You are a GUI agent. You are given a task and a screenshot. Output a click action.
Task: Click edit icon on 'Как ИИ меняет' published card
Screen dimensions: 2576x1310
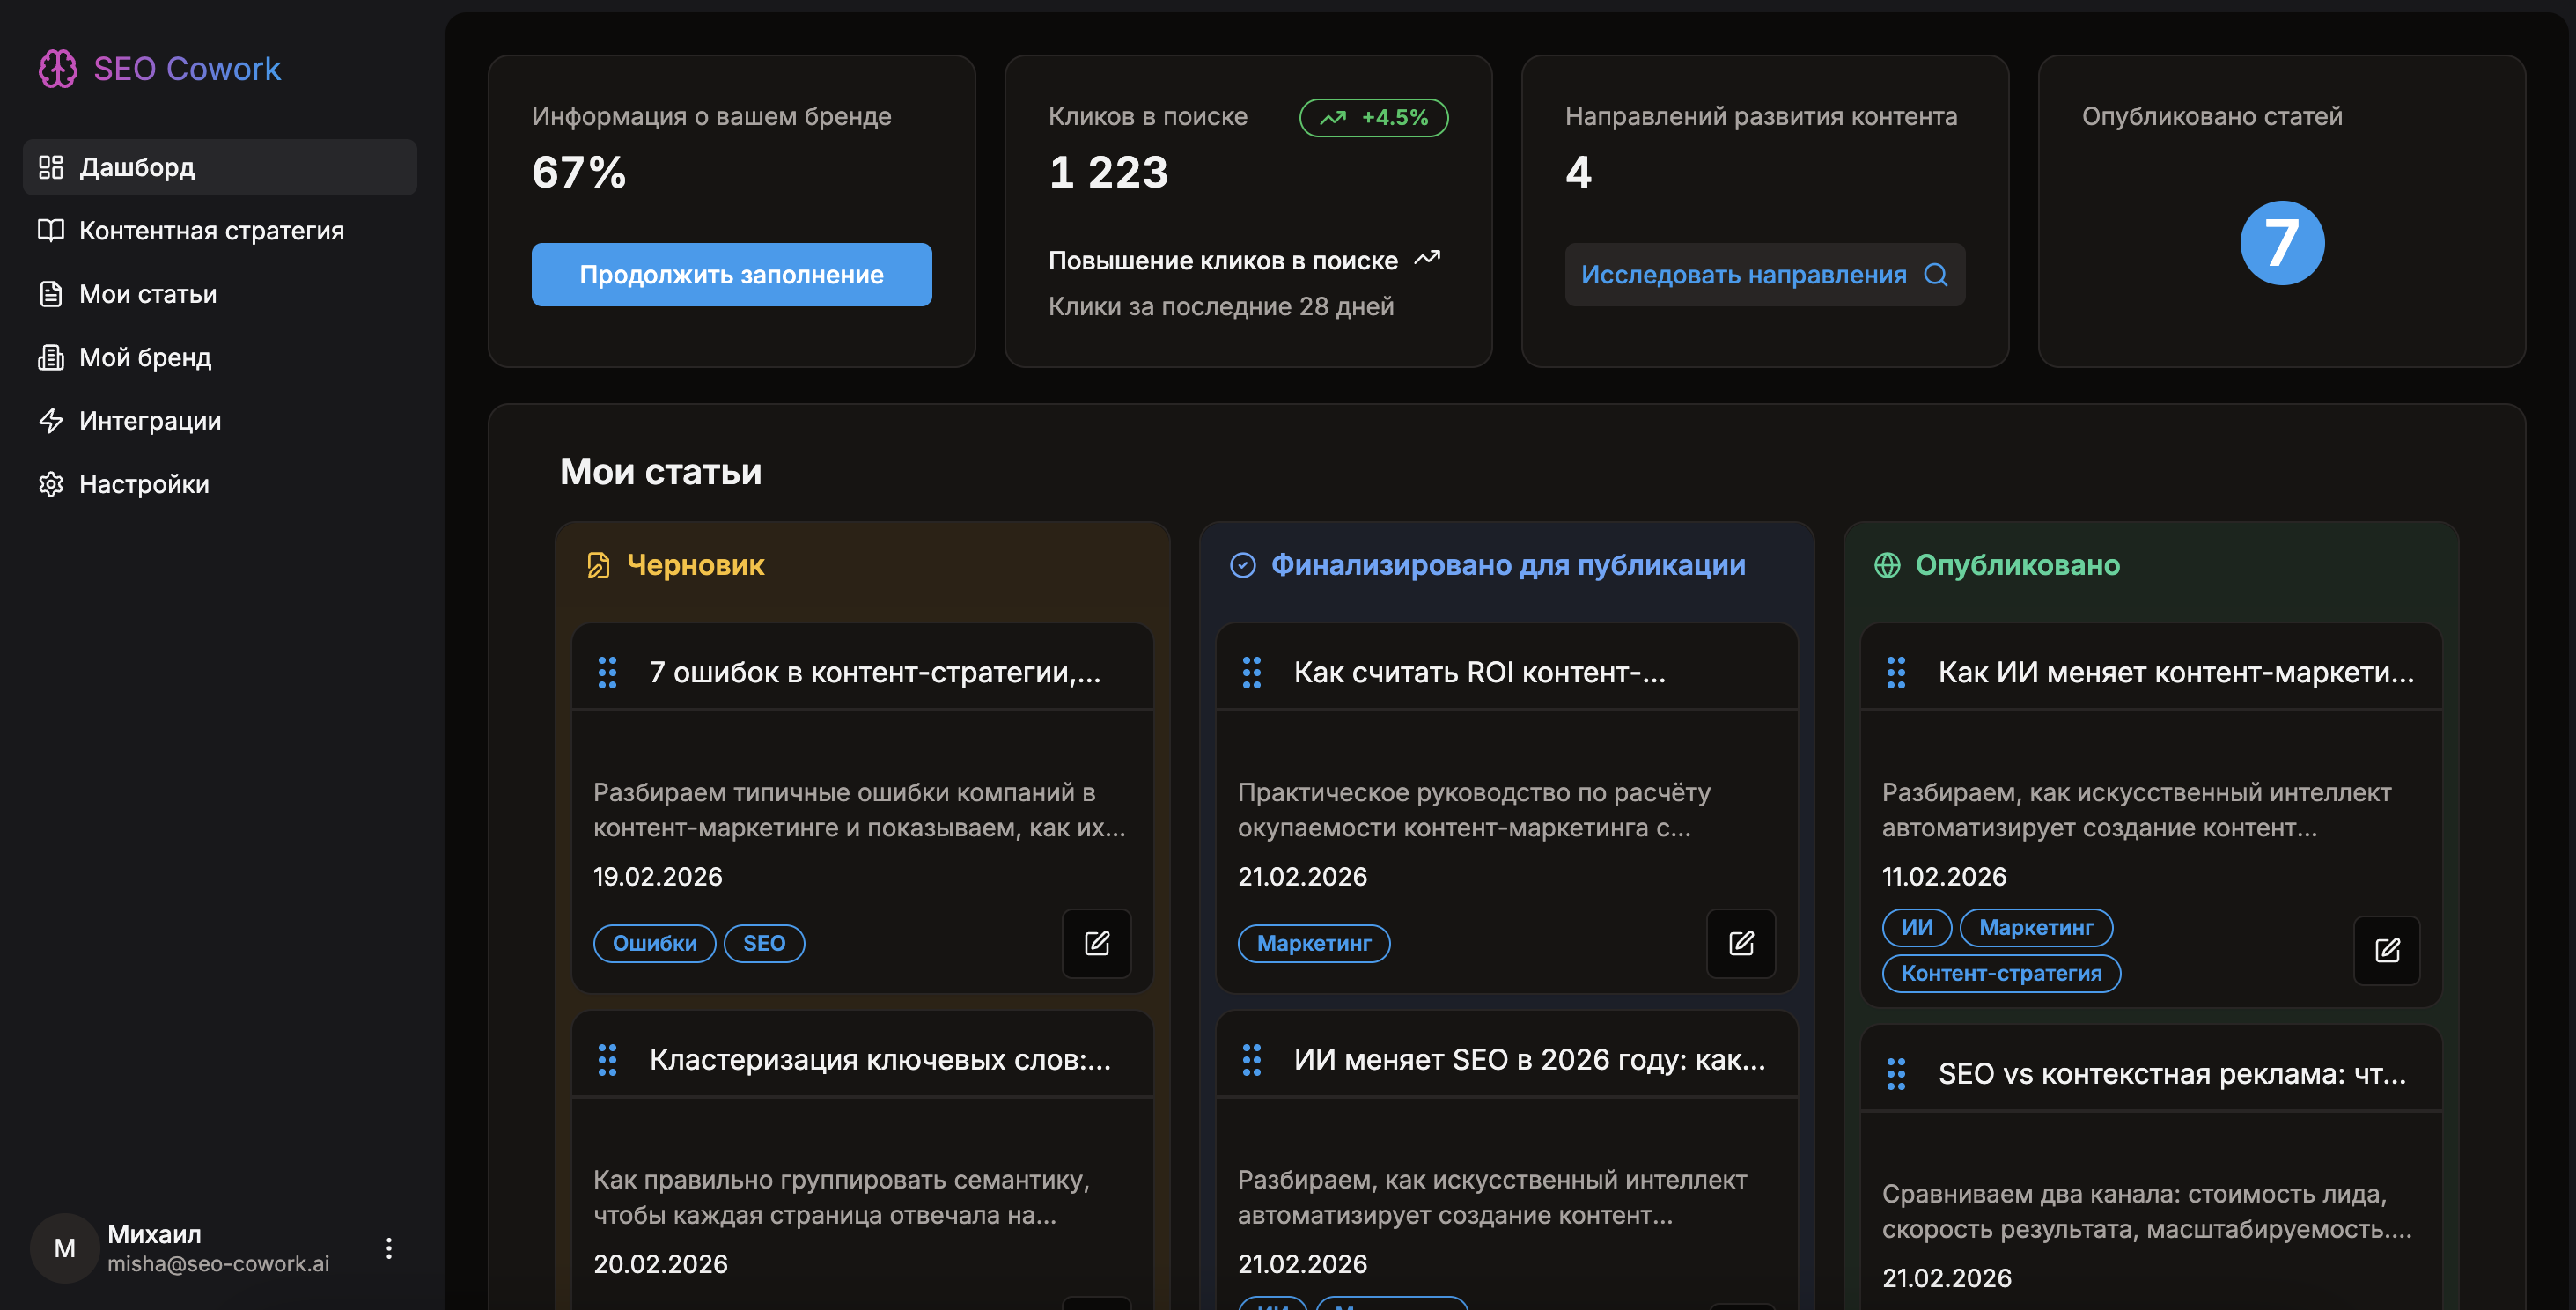pos(2386,950)
